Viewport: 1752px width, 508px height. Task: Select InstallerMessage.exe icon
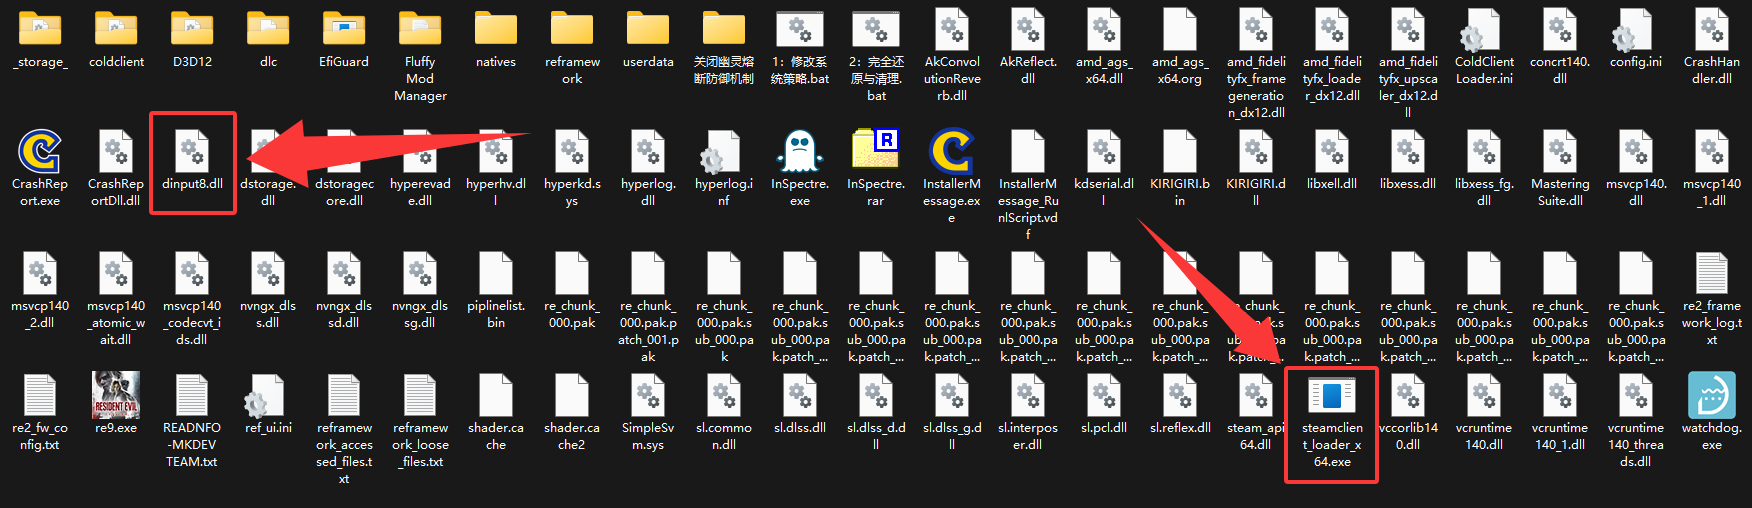pos(951,153)
